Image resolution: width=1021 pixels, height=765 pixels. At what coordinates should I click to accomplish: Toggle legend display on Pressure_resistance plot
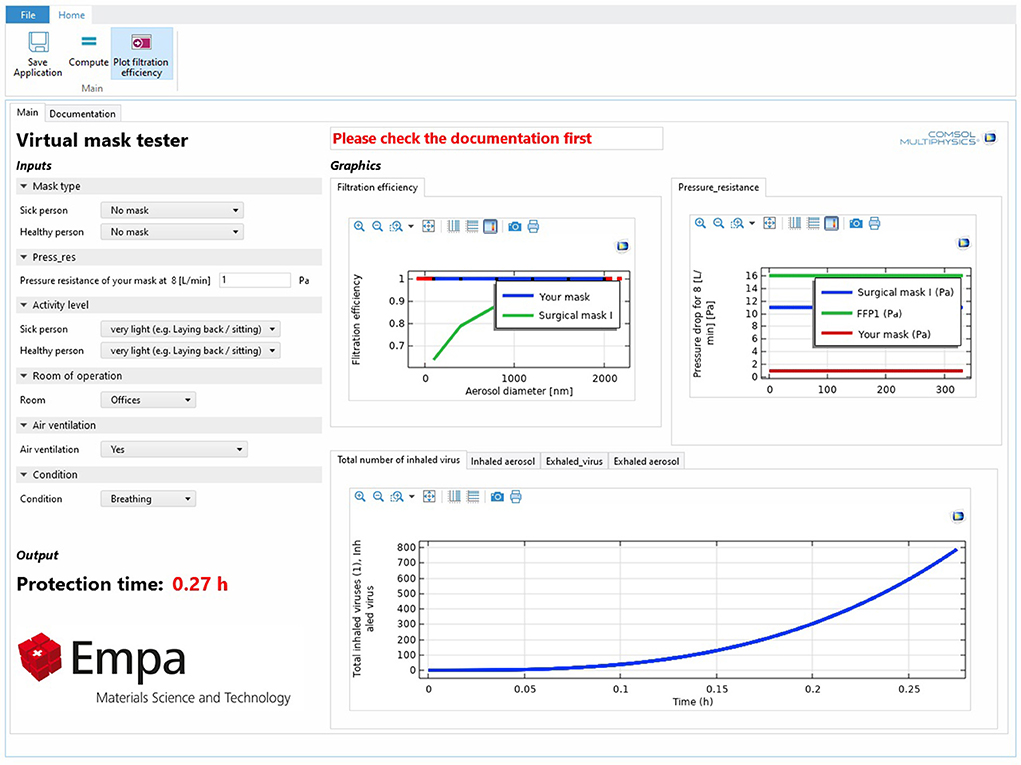coord(832,223)
